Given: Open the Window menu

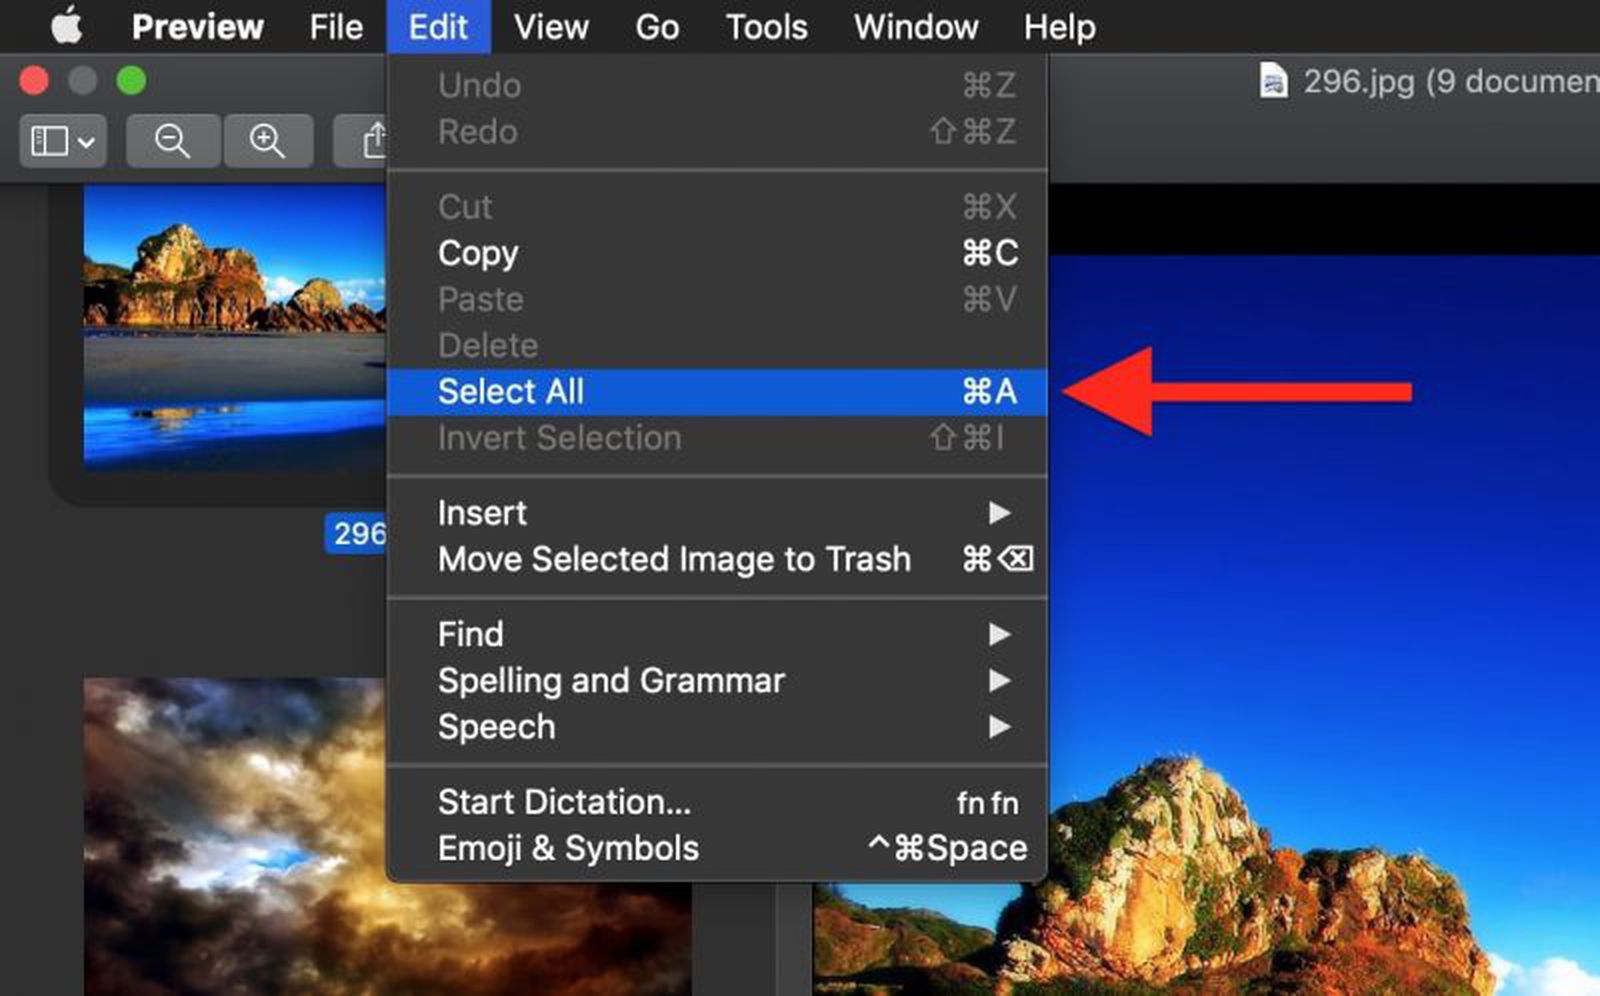Looking at the screenshot, I should tap(915, 26).
